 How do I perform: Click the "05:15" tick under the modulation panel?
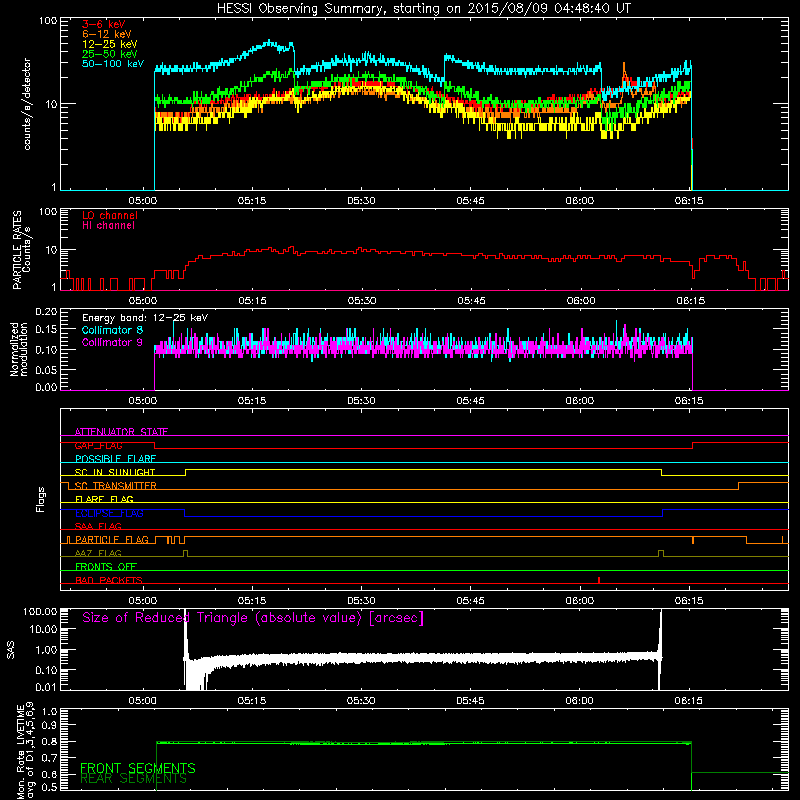click(252, 401)
